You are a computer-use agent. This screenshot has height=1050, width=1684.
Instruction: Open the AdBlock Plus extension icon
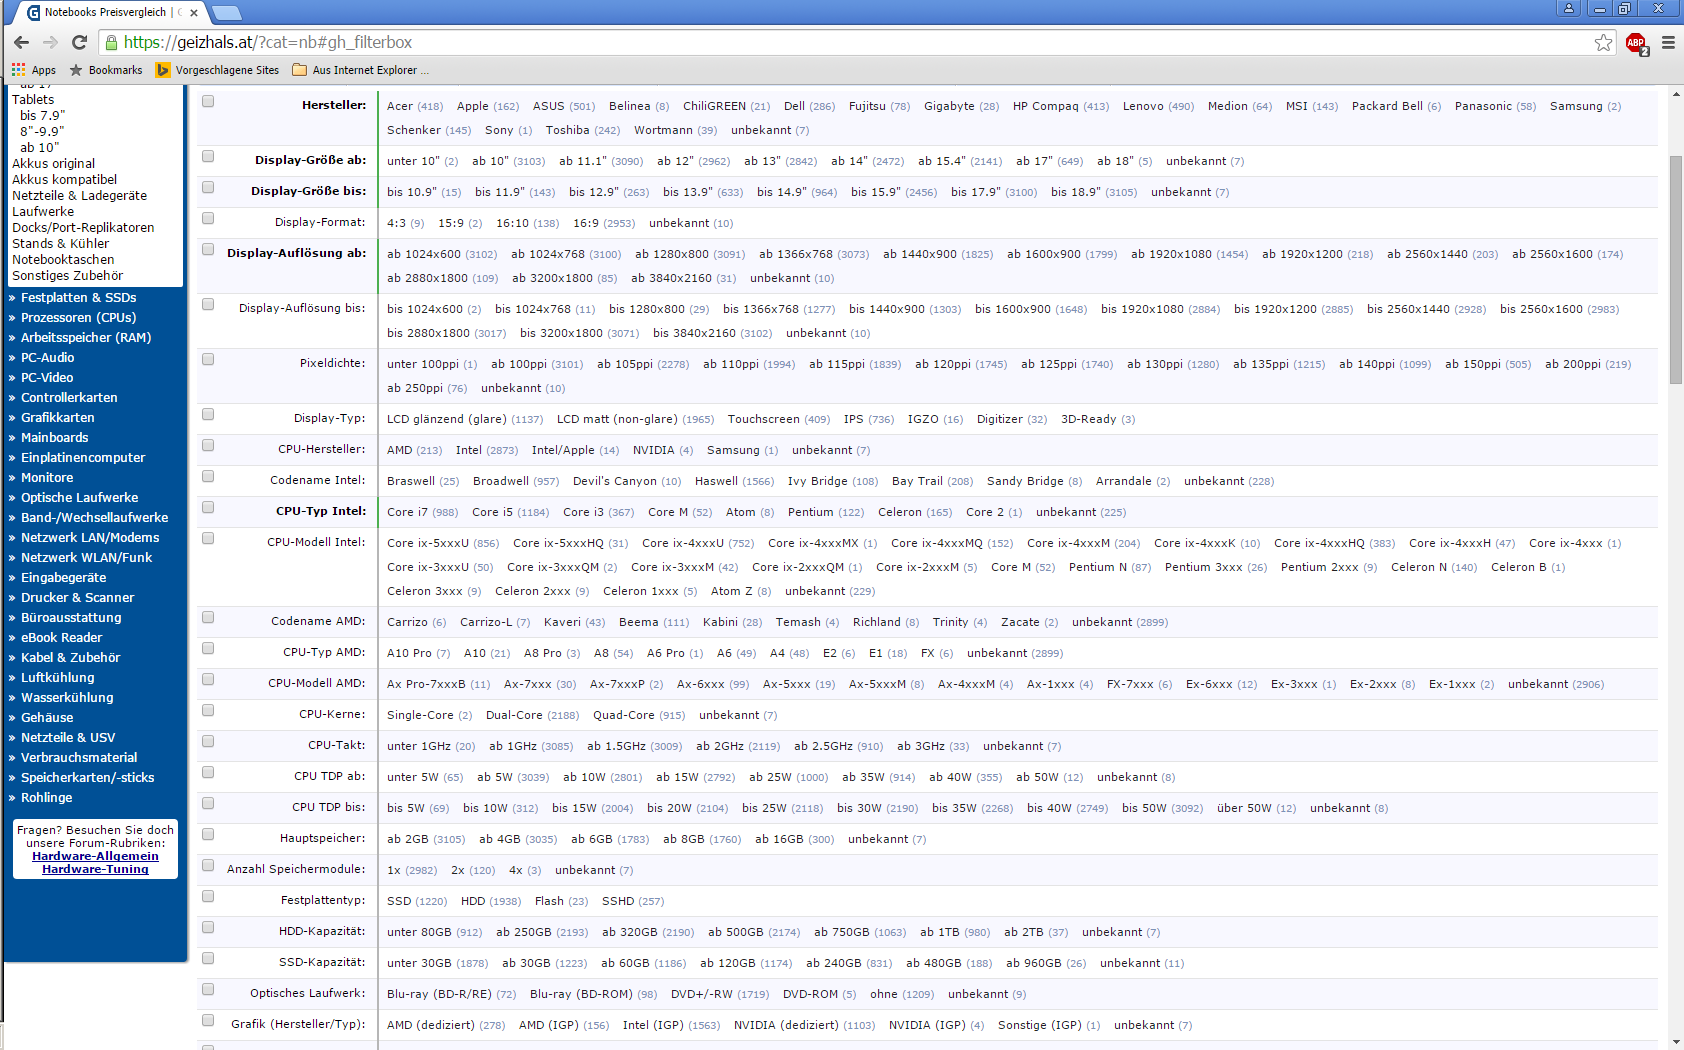click(1636, 42)
